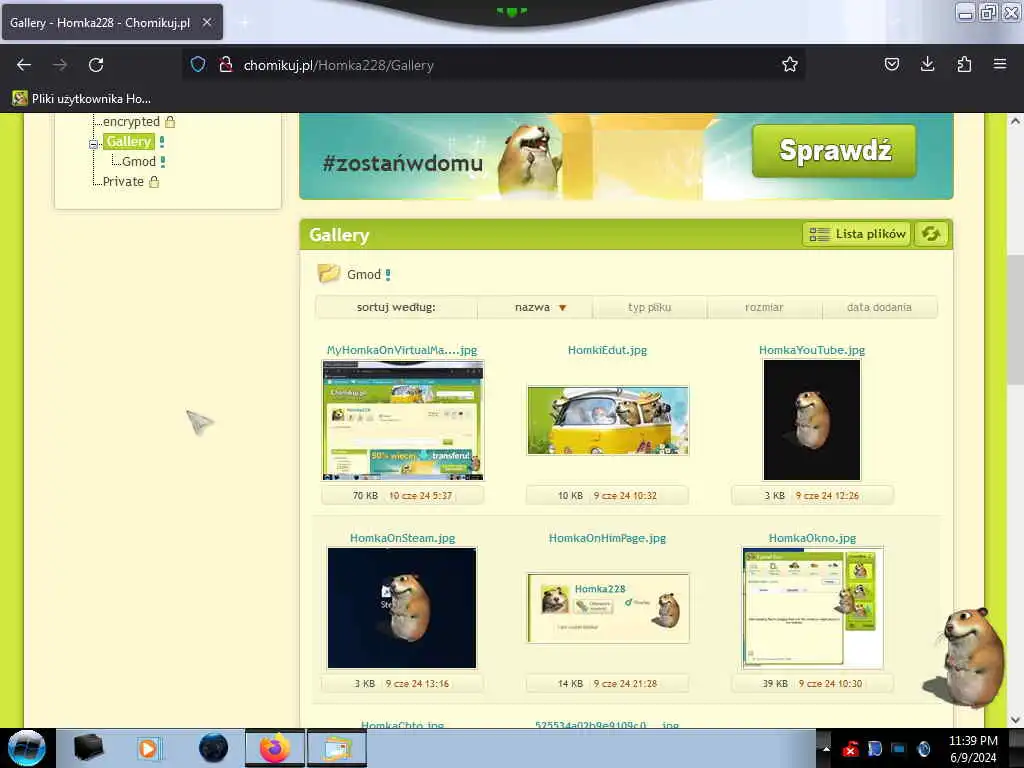The height and width of the screenshot is (768, 1024).
Task: Sort by nazwa
Action: 535,307
